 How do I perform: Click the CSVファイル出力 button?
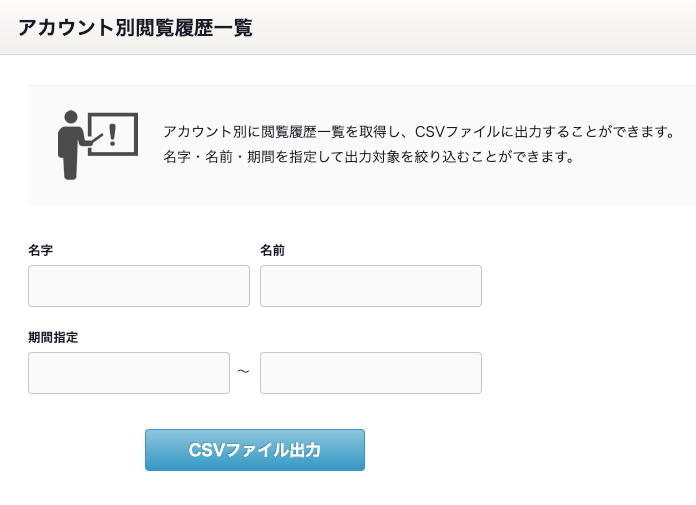point(255,450)
